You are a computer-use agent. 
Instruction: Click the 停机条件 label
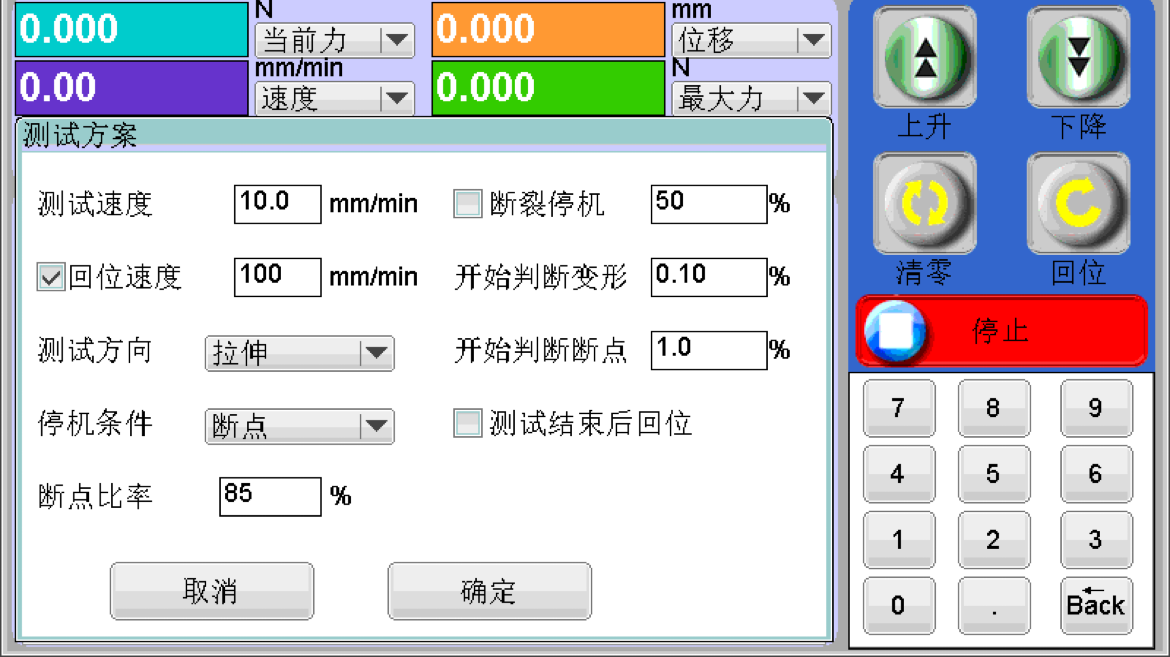coord(95,423)
